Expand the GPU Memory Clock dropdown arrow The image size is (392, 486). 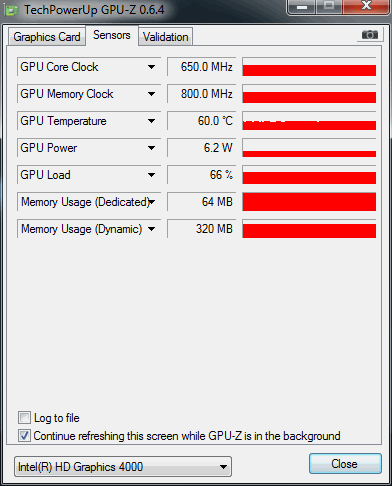pos(151,94)
